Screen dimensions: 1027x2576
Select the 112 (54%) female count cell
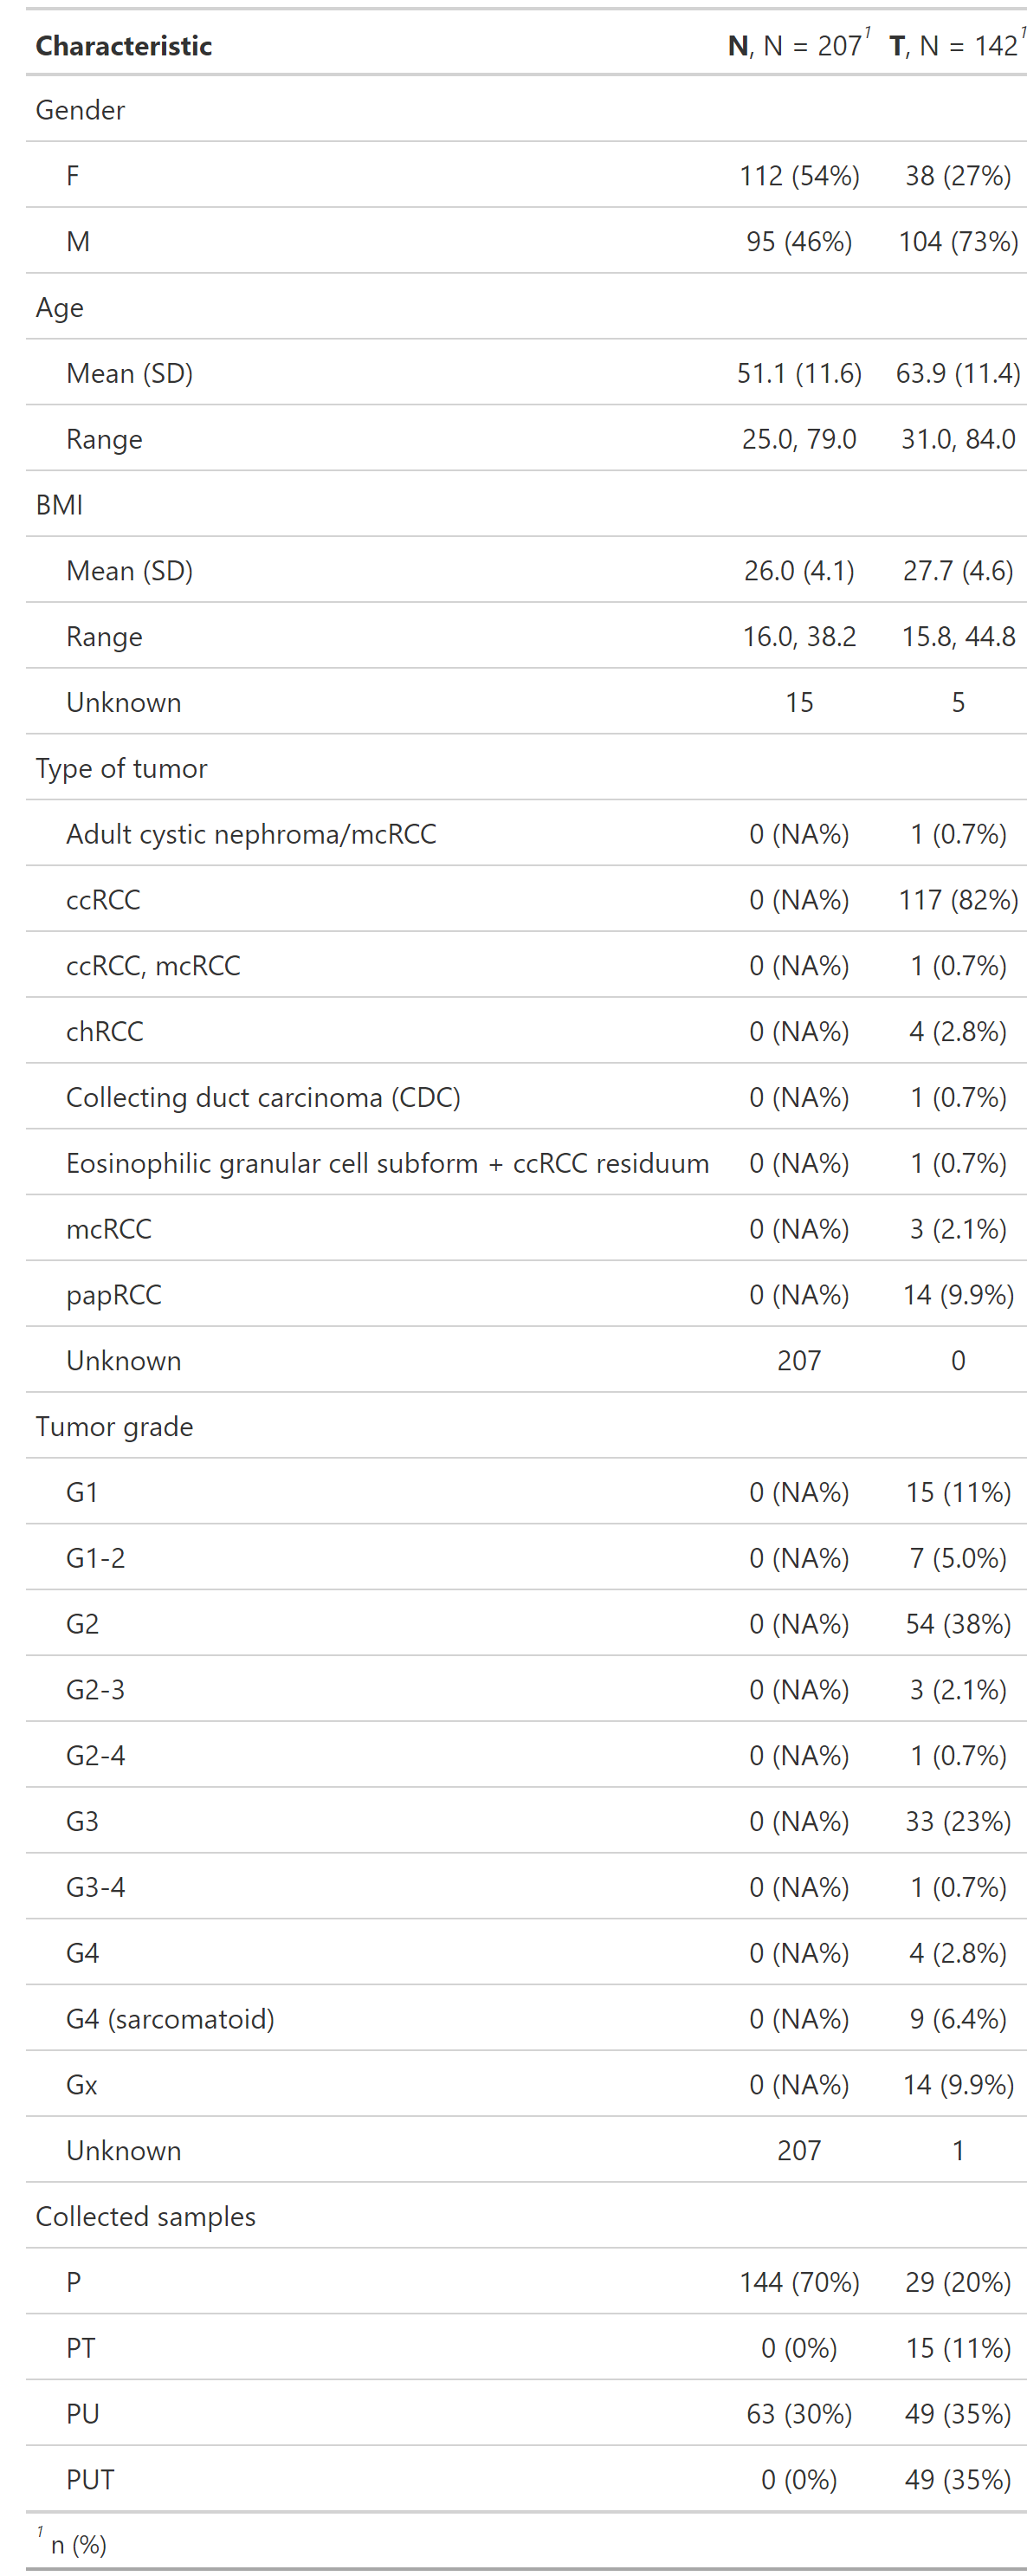click(799, 176)
